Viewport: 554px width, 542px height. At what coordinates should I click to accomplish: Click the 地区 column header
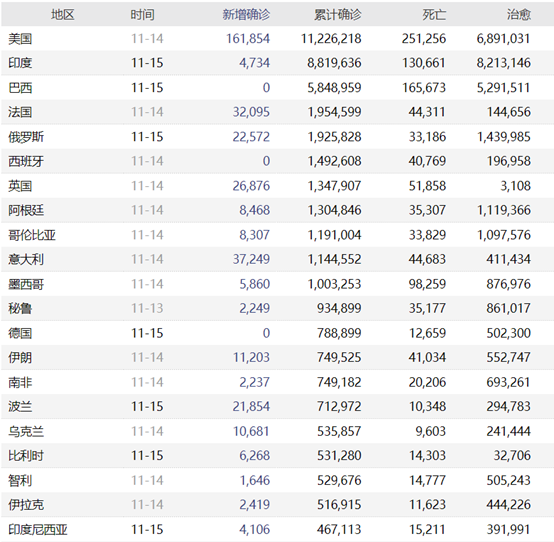[x=63, y=14]
